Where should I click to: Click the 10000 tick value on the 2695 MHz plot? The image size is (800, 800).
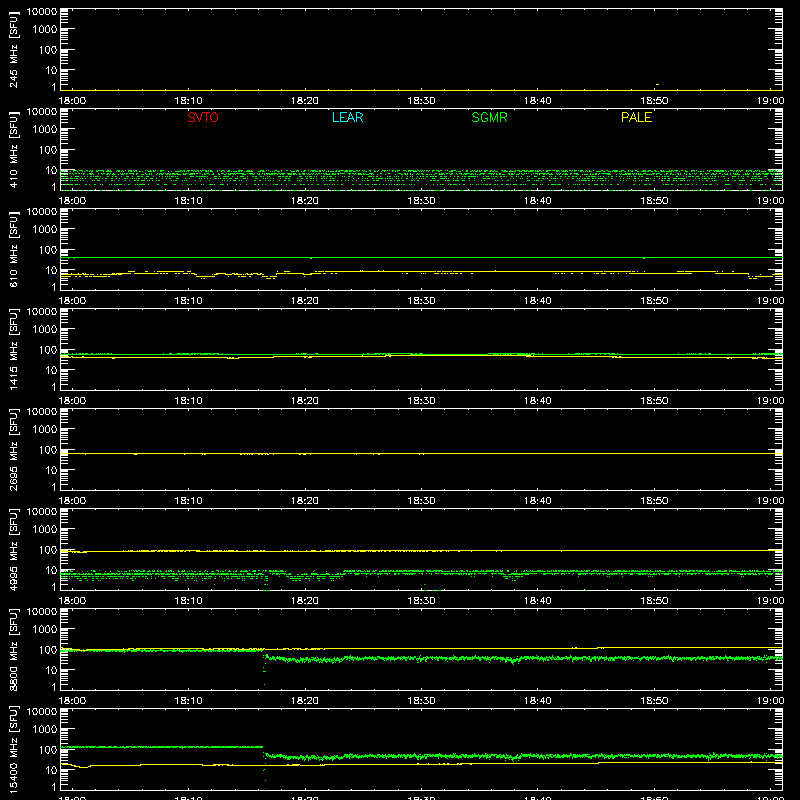point(42,412)
